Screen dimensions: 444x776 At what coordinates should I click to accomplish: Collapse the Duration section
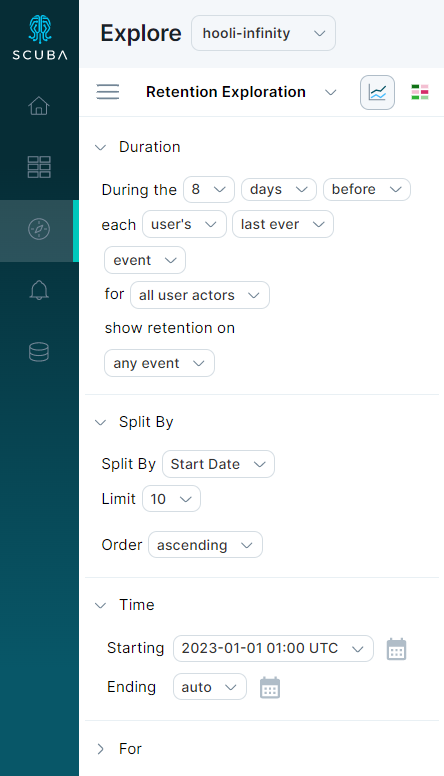(100, 147)
